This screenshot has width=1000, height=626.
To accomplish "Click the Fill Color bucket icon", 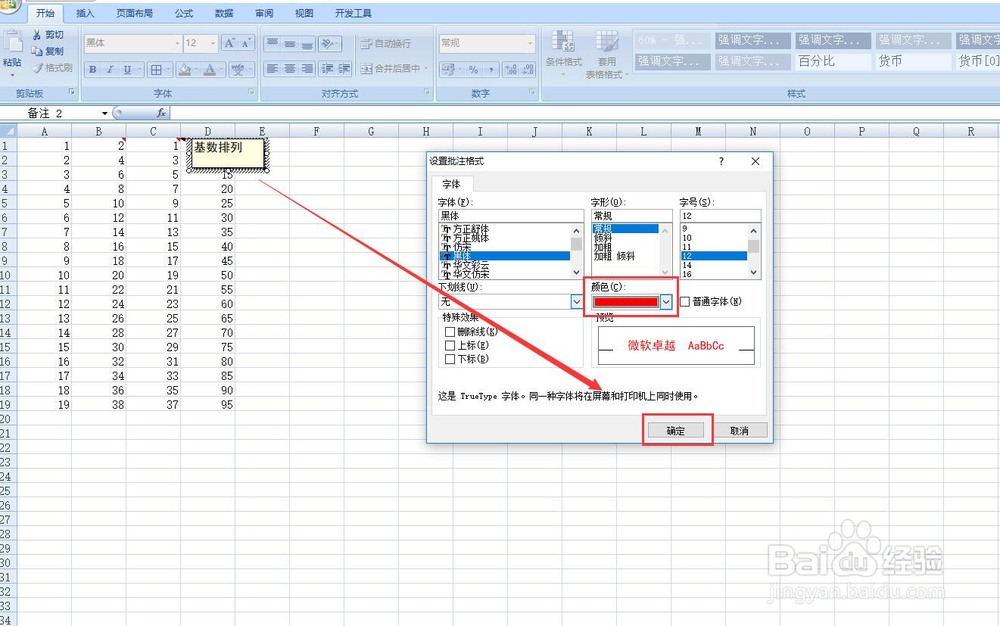I will [x=184, y=69].
